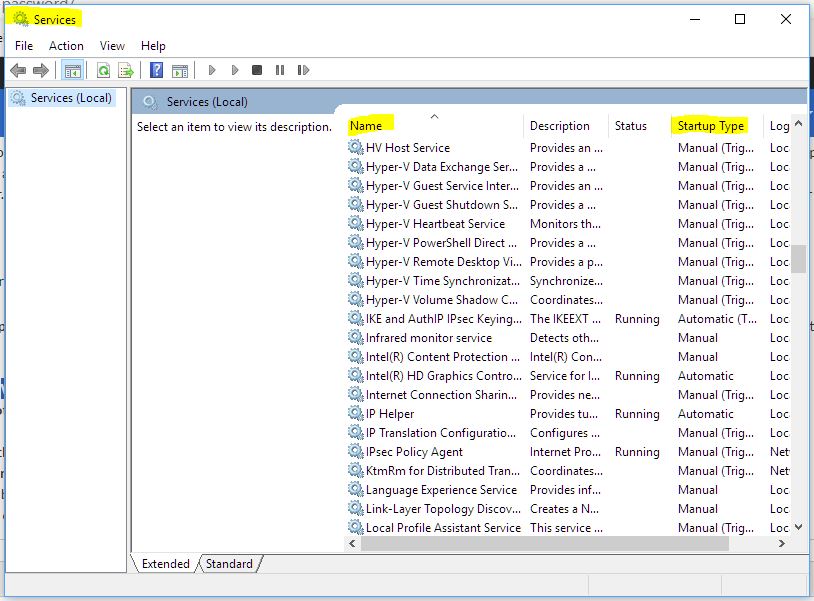Toggle the Show/Hide Action Pane icon
This screenshot has width=814, height=601.
(180, 70)
